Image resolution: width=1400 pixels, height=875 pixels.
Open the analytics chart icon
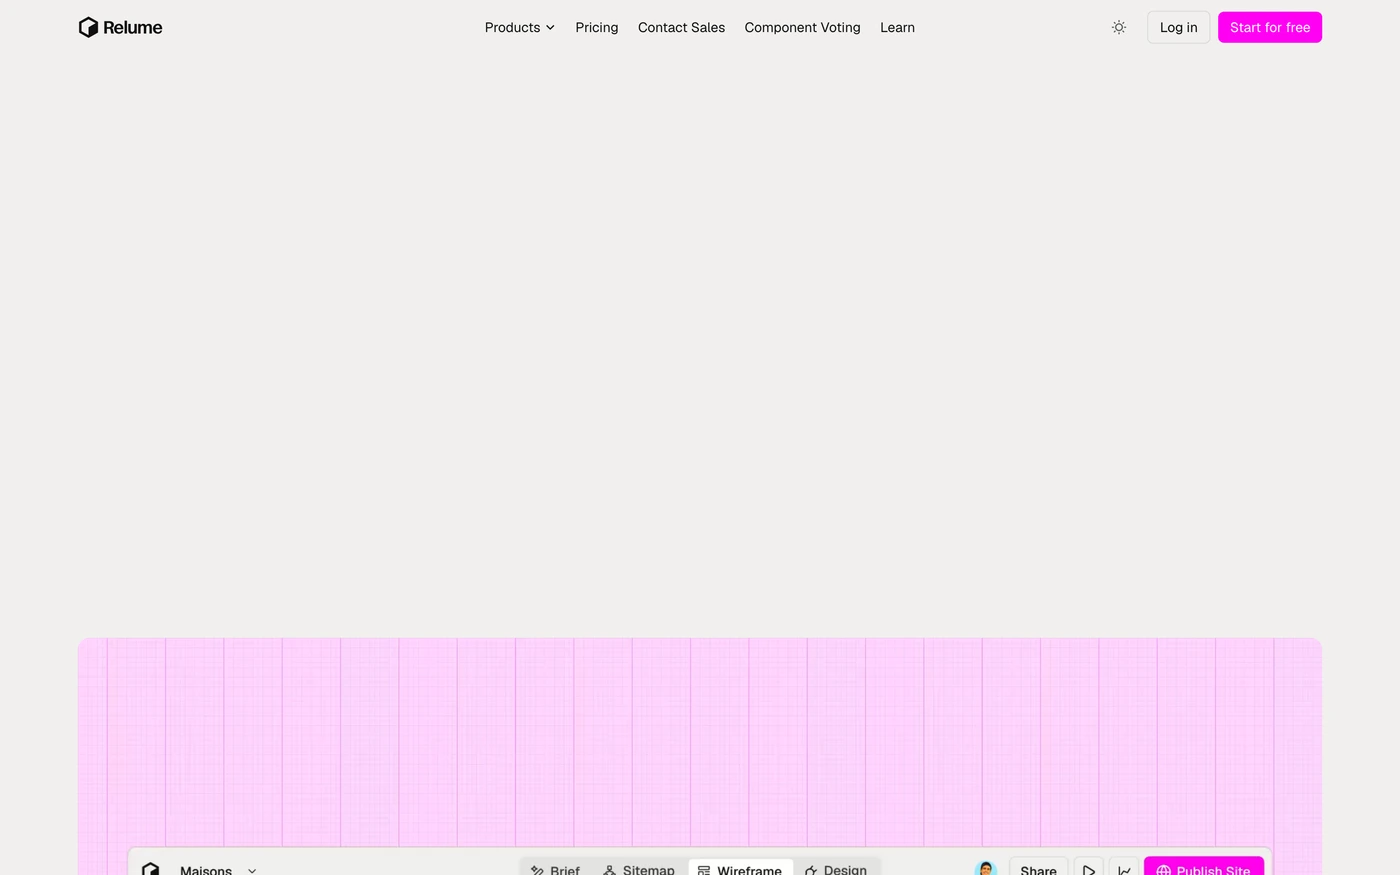point(1124,868)
